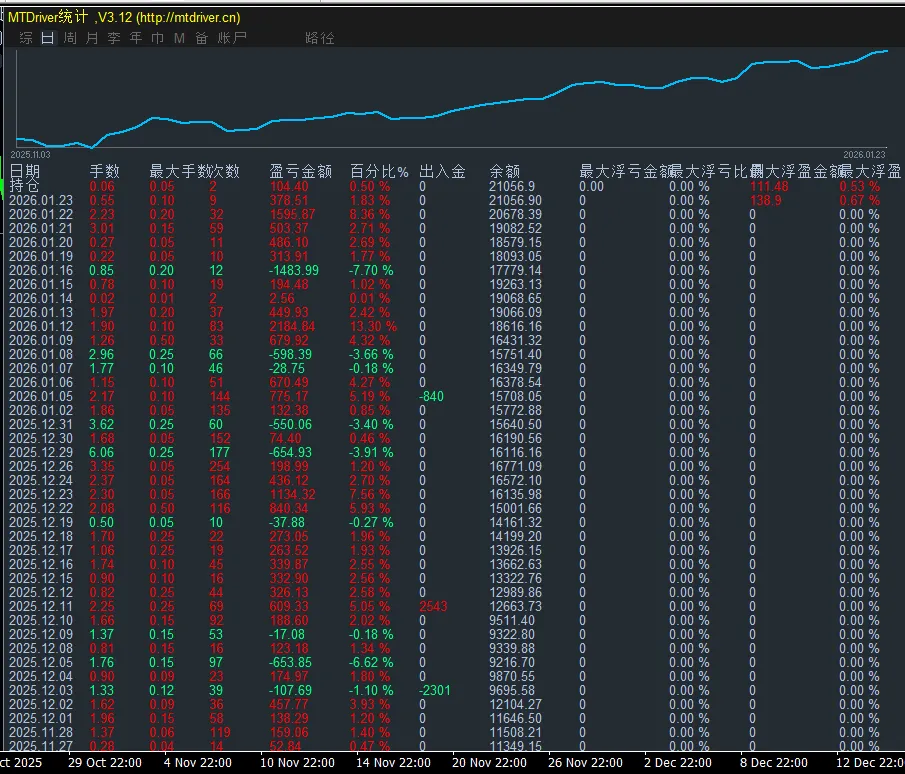
Task: Click the blue equity curve chart
Action: click(452, 98)
